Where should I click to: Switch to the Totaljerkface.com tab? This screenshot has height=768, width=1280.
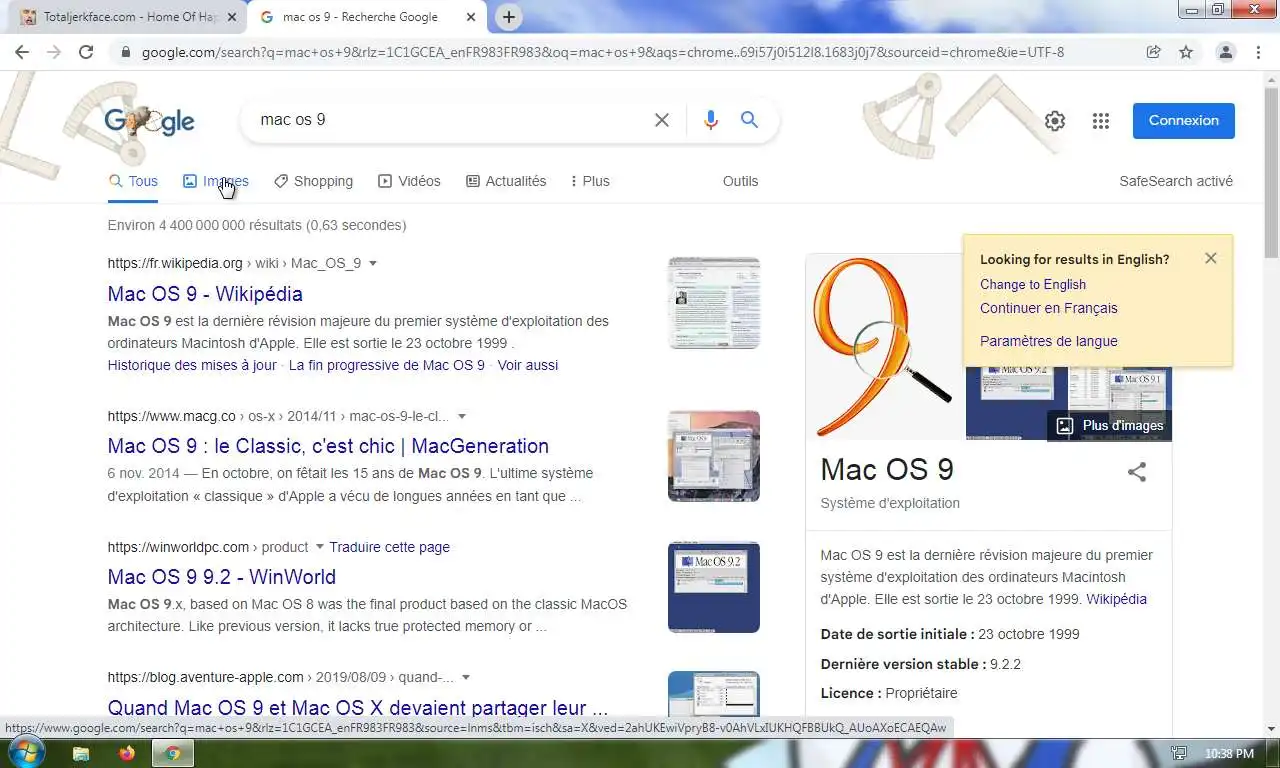(130, 17)
